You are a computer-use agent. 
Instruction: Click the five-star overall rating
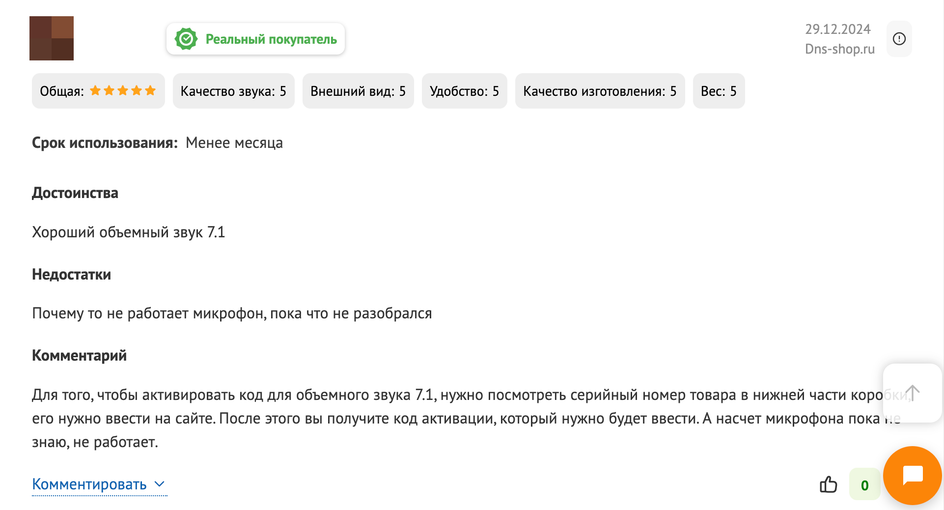tap(123, 91)
